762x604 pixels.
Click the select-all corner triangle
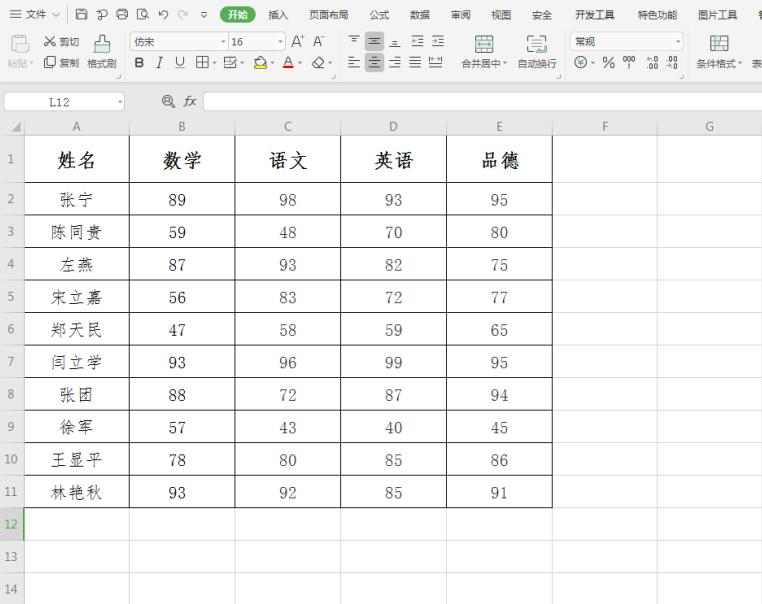click(16, 127)
